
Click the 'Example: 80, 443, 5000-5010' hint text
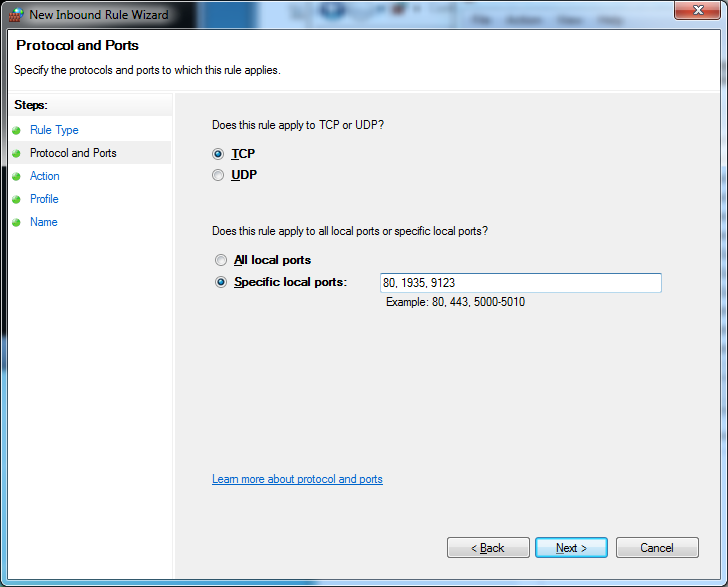[455, 302]
